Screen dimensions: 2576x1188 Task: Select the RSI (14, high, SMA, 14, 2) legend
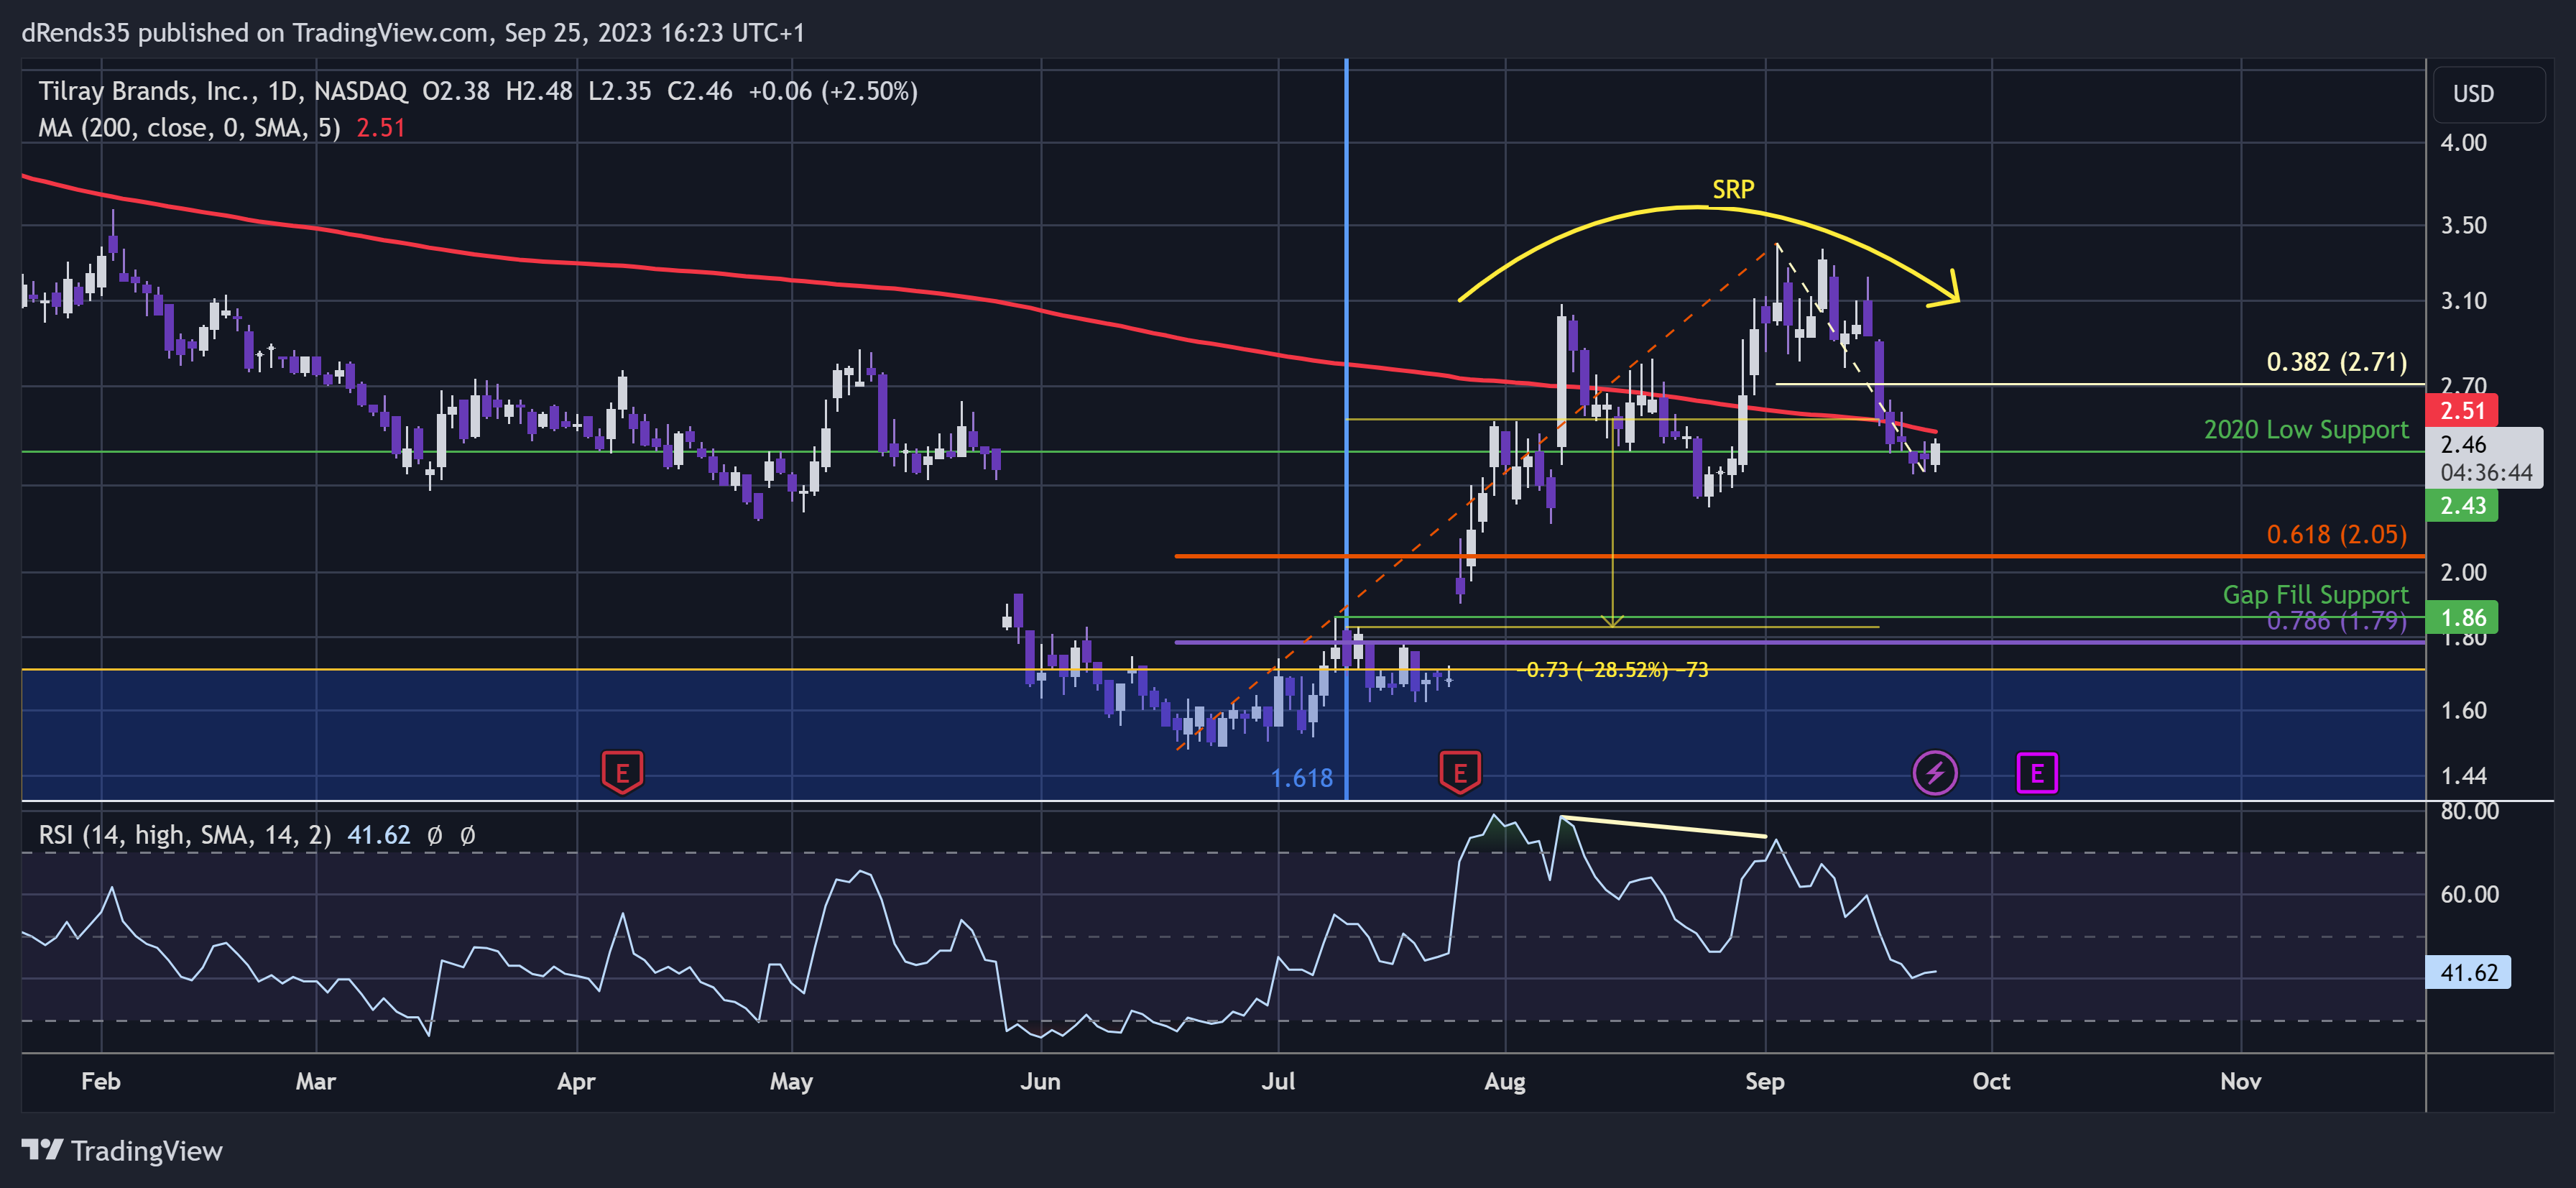[x=185, y=835]
